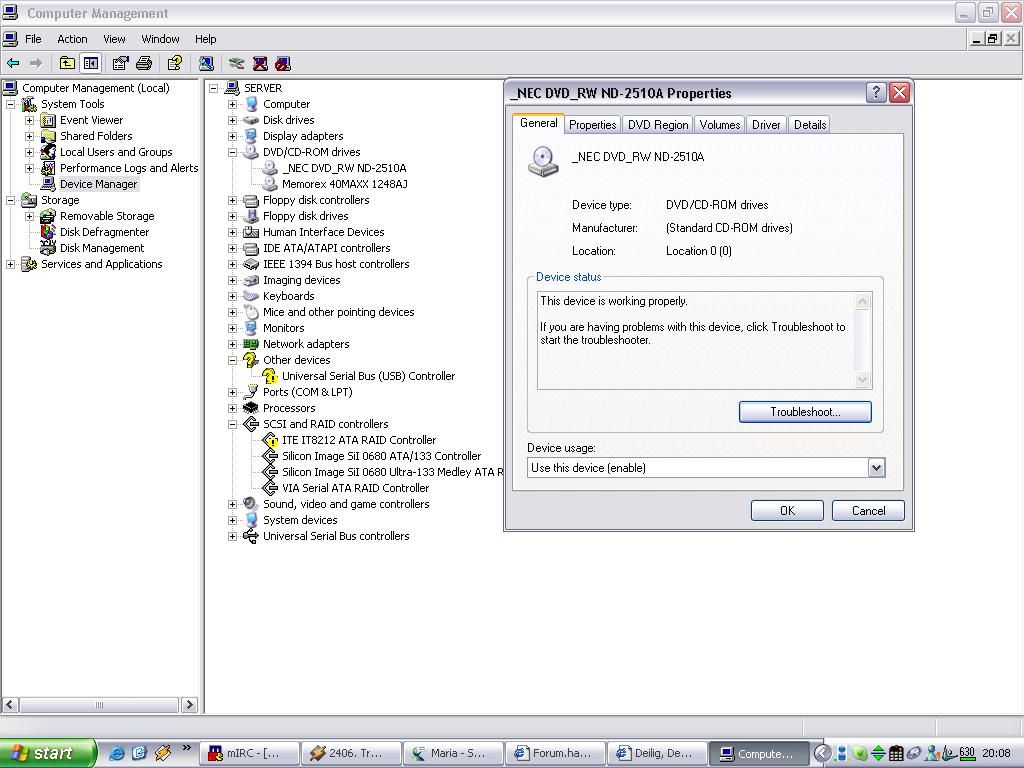The width and height of the screenshot is (1024, 768).
Task: Toggle the Show/Hide Console Tree icon
Action: point(91,63)
